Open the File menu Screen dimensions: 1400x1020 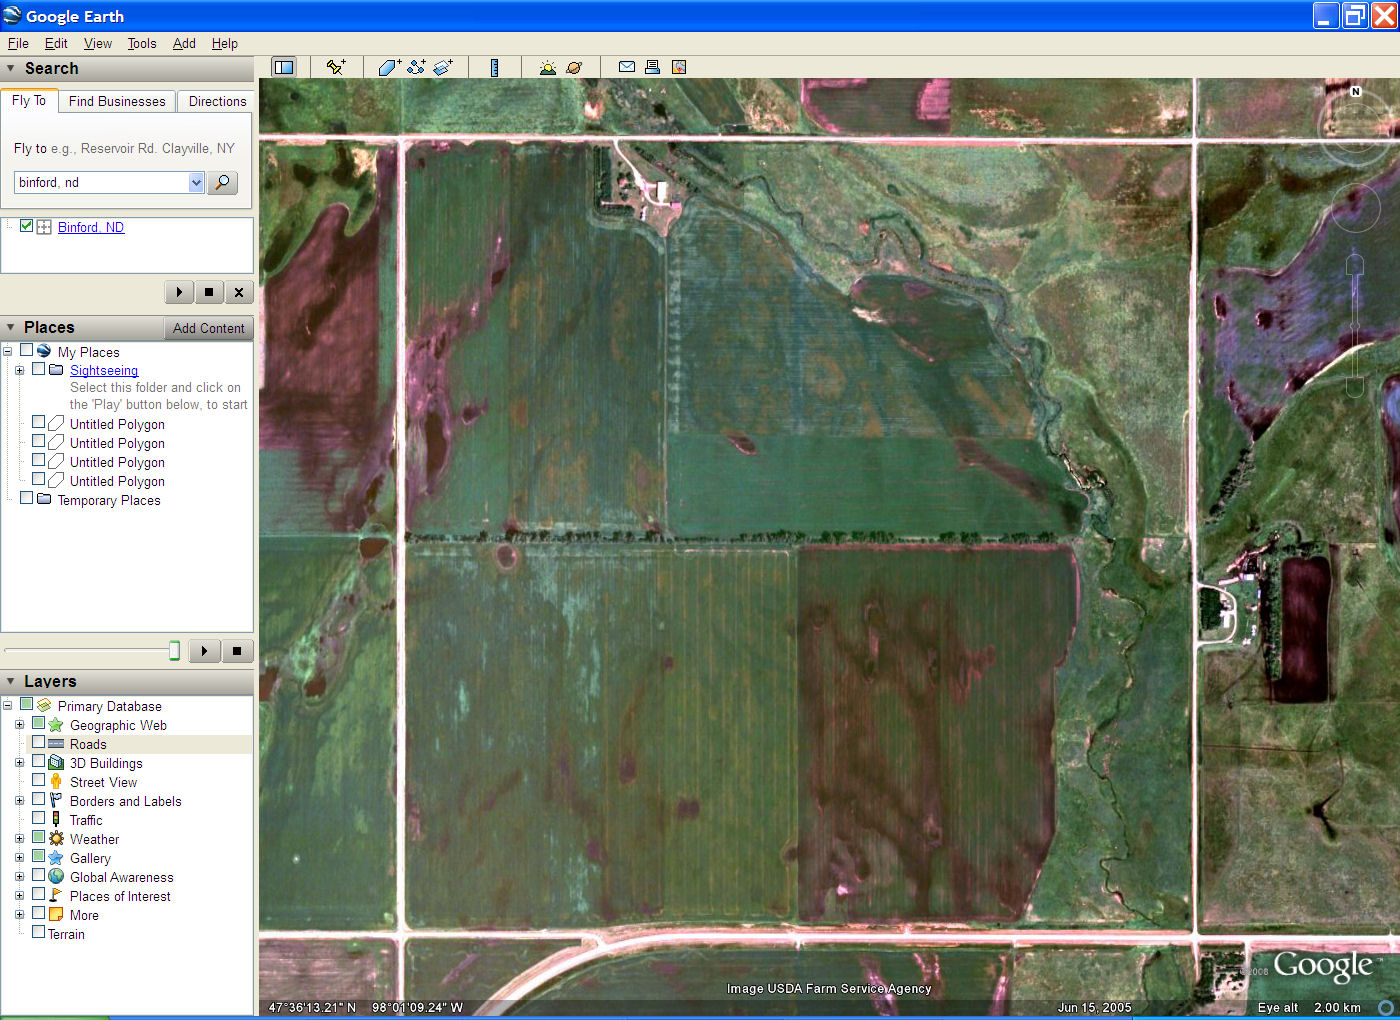[18, 44]
